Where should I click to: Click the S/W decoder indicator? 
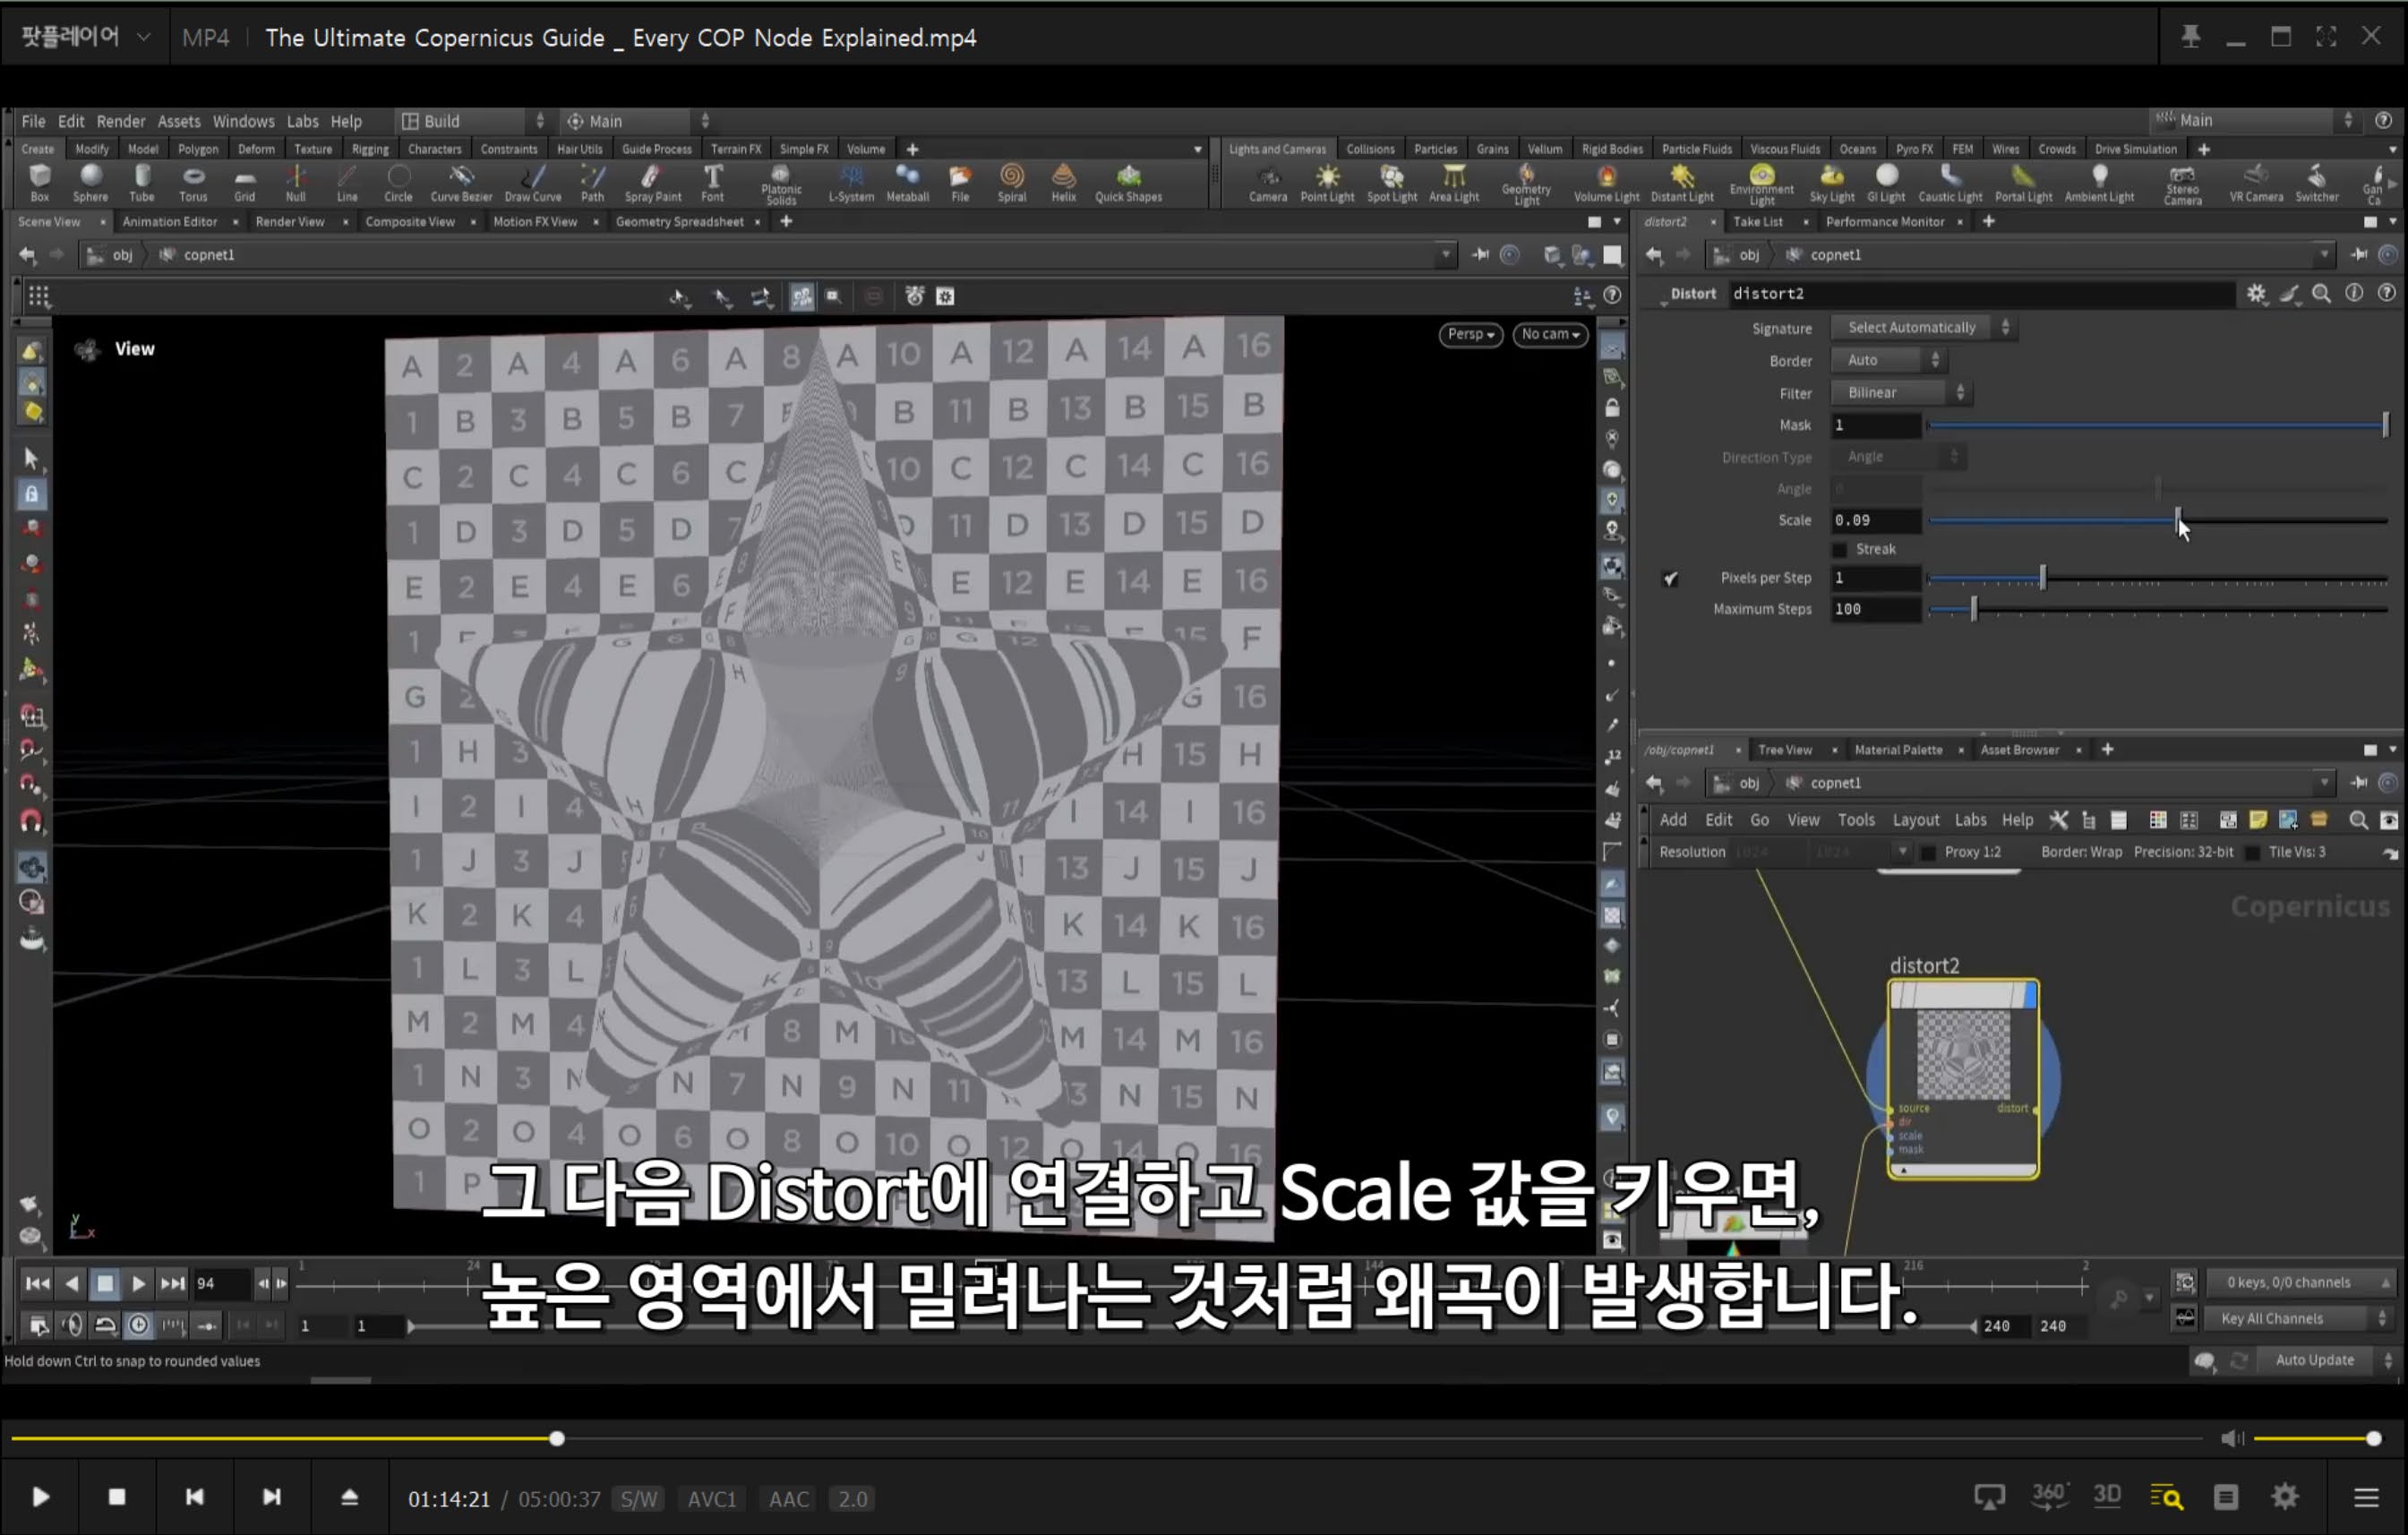[x=638, y=1499]
